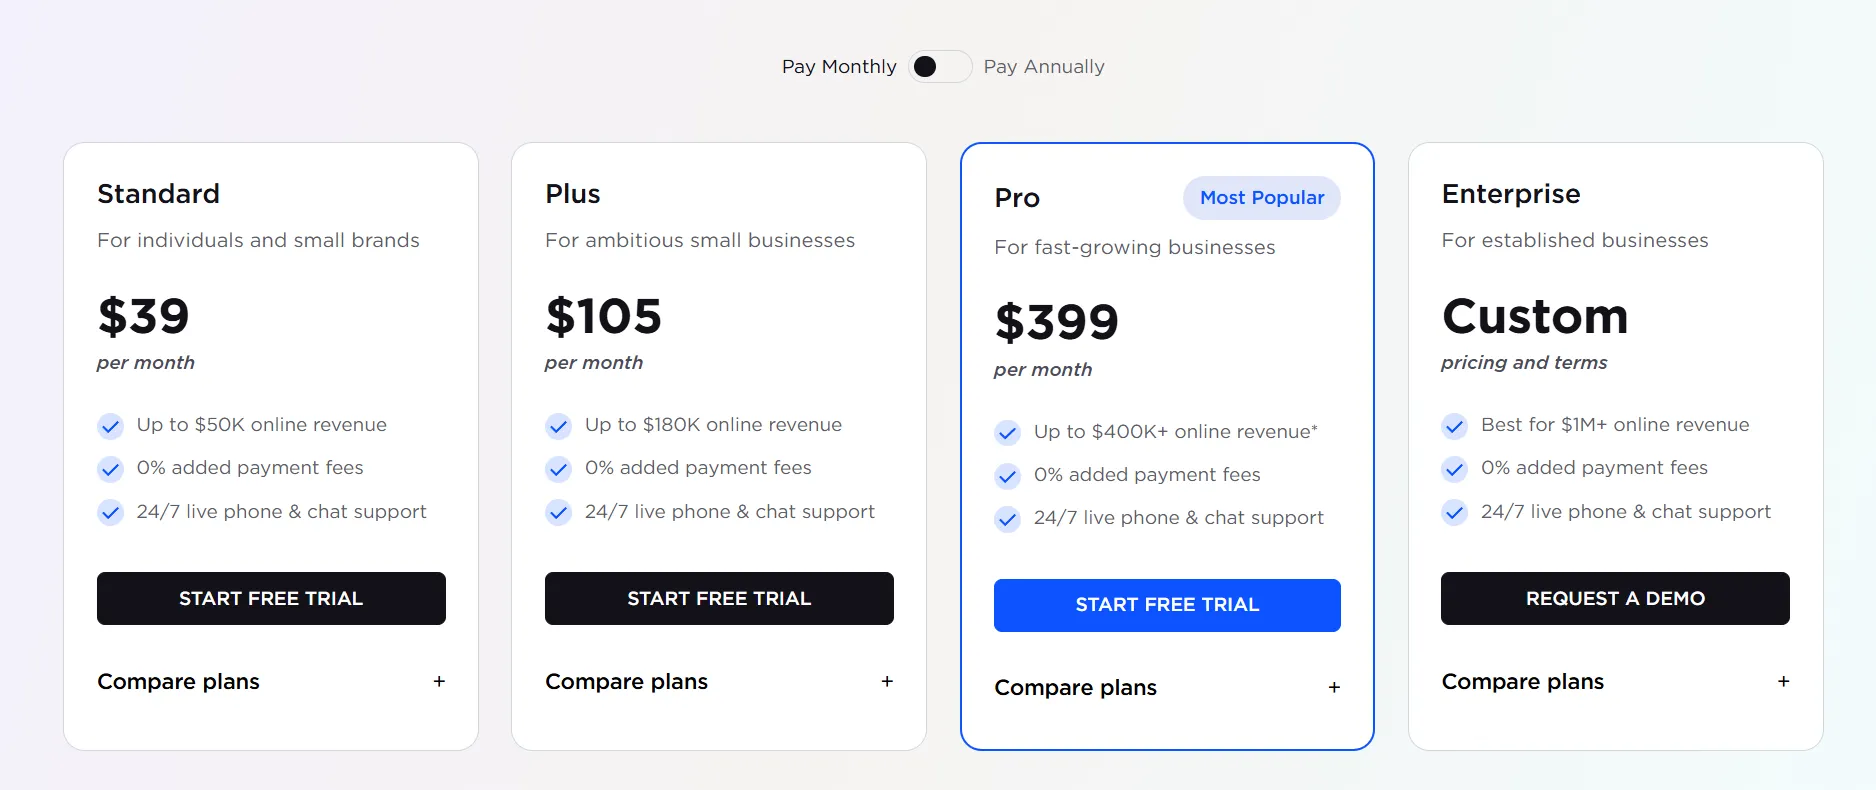Click the checkmark beside Best for $1M+ online revenue
Viewport: 1876px width, 790px height.
(1454, 426)
